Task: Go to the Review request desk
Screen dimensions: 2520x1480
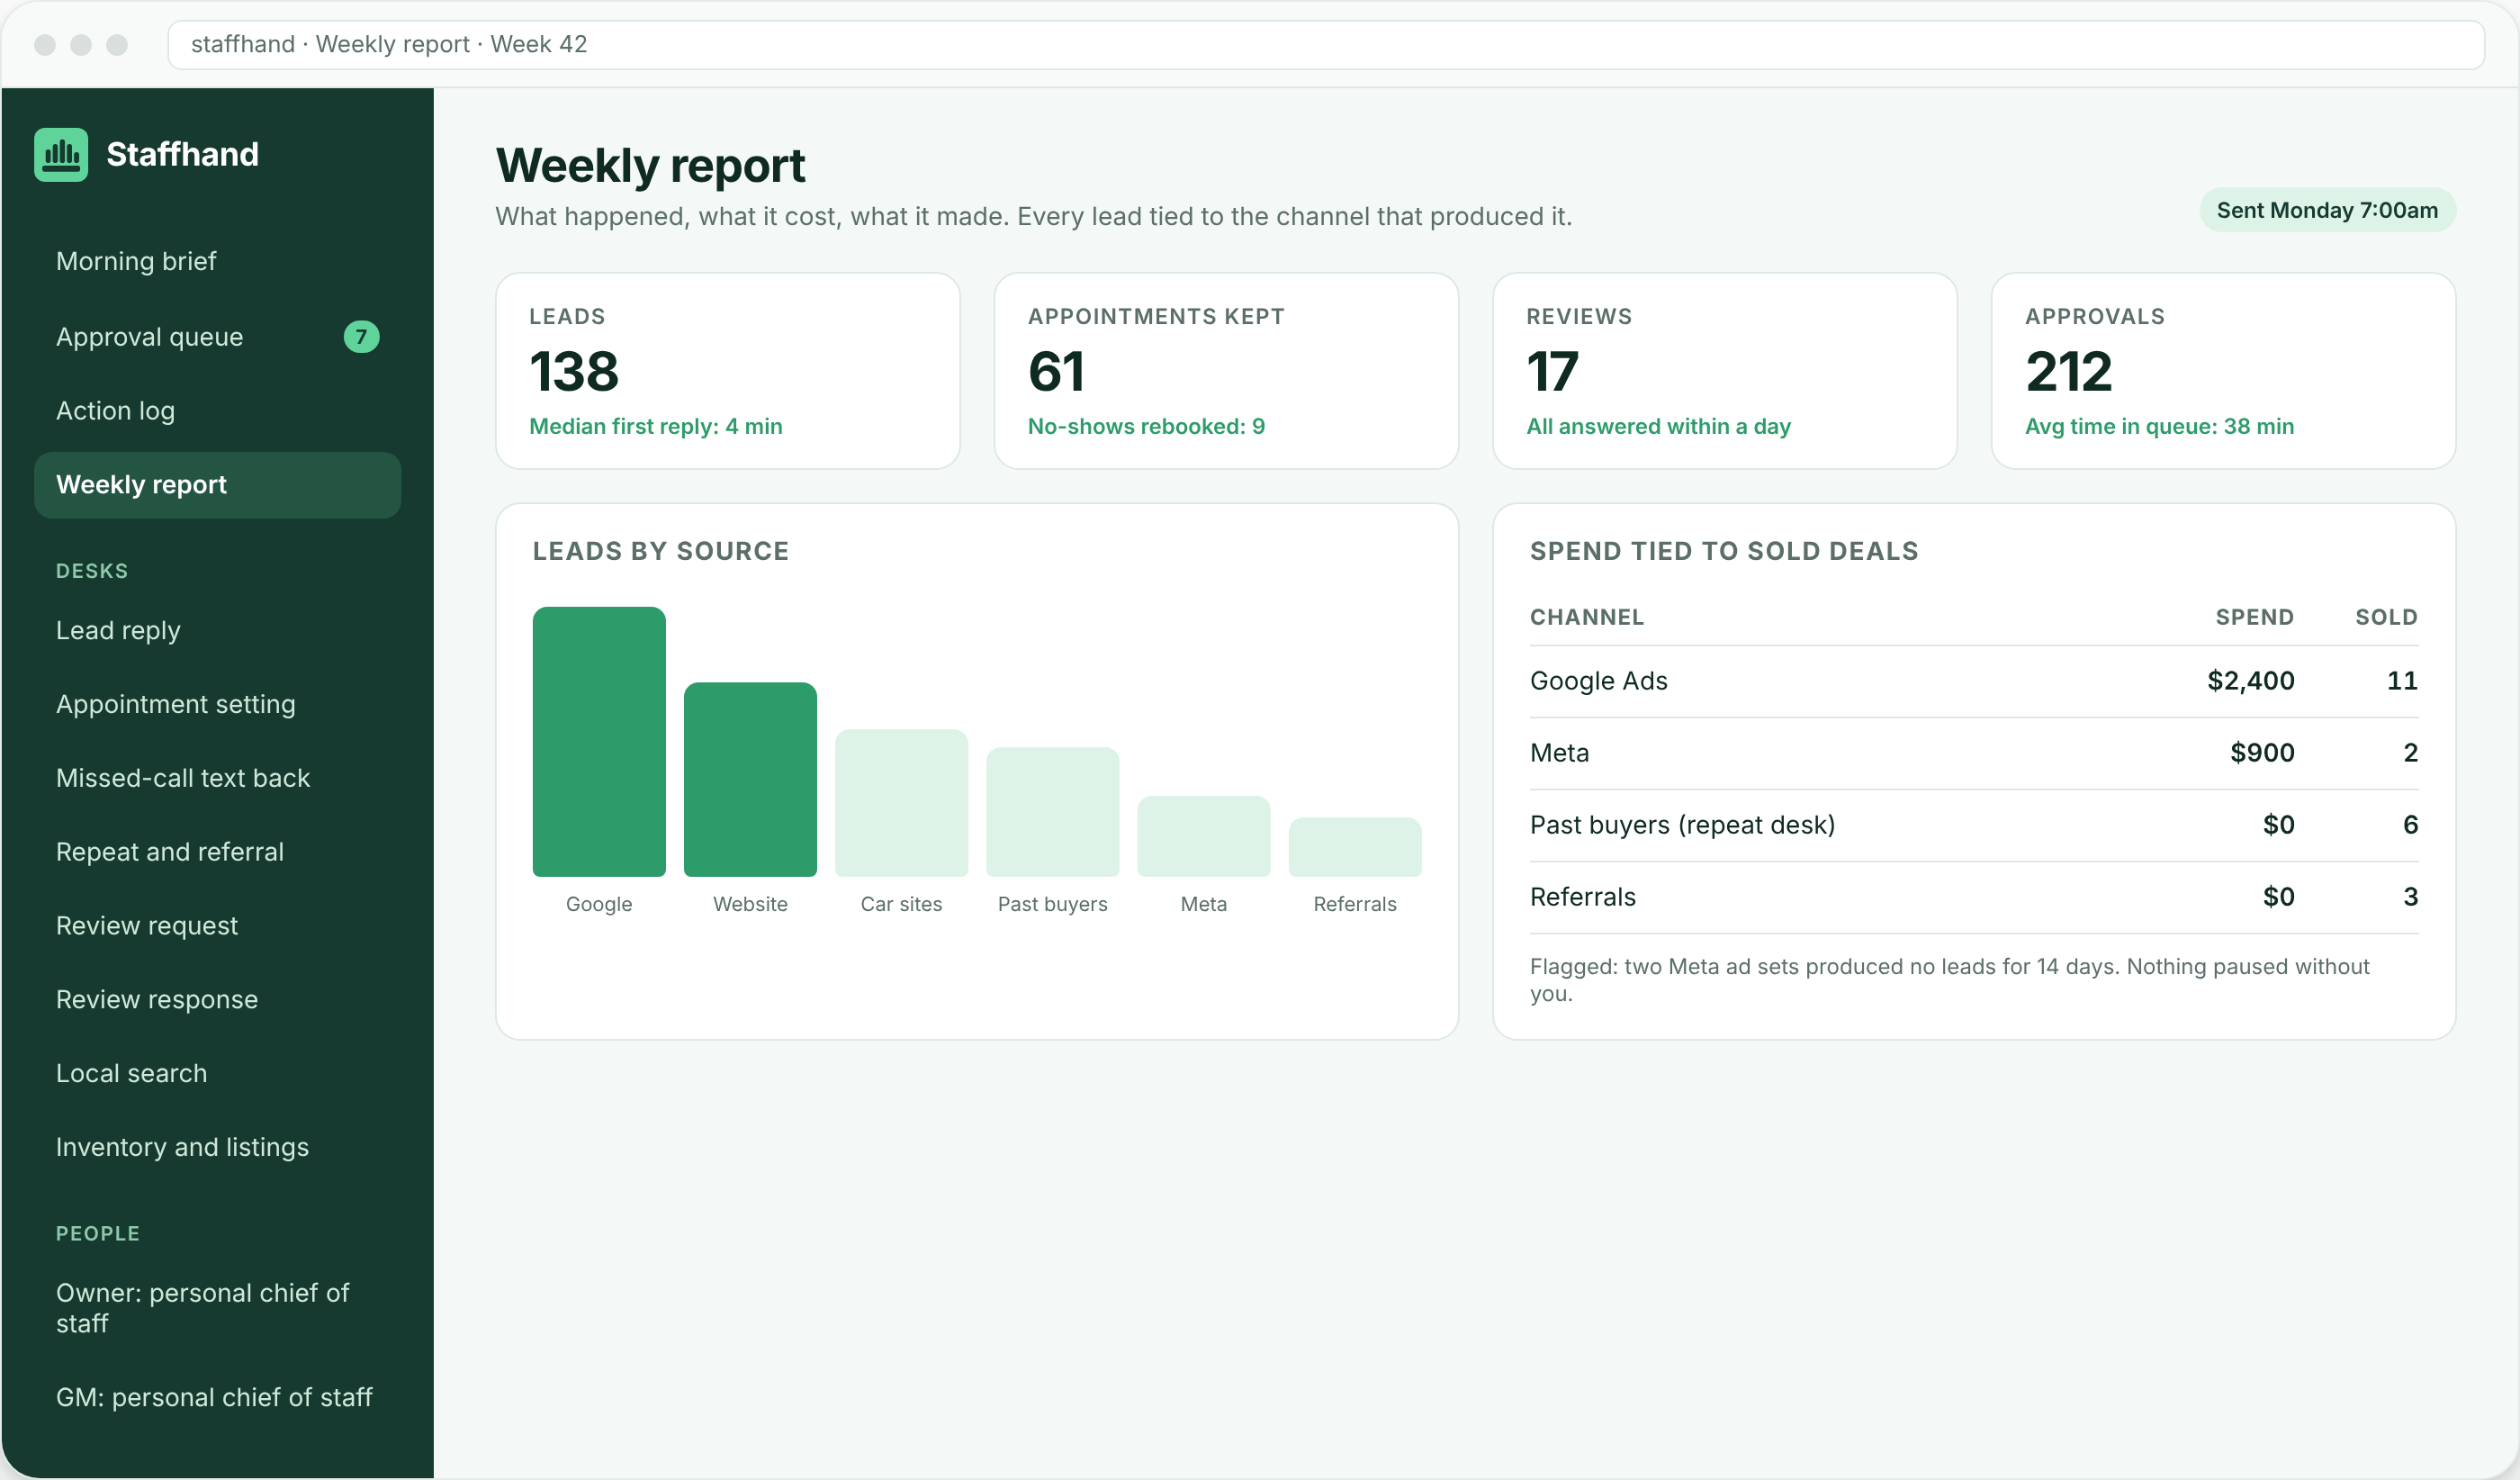Action: tap(217, 926)
